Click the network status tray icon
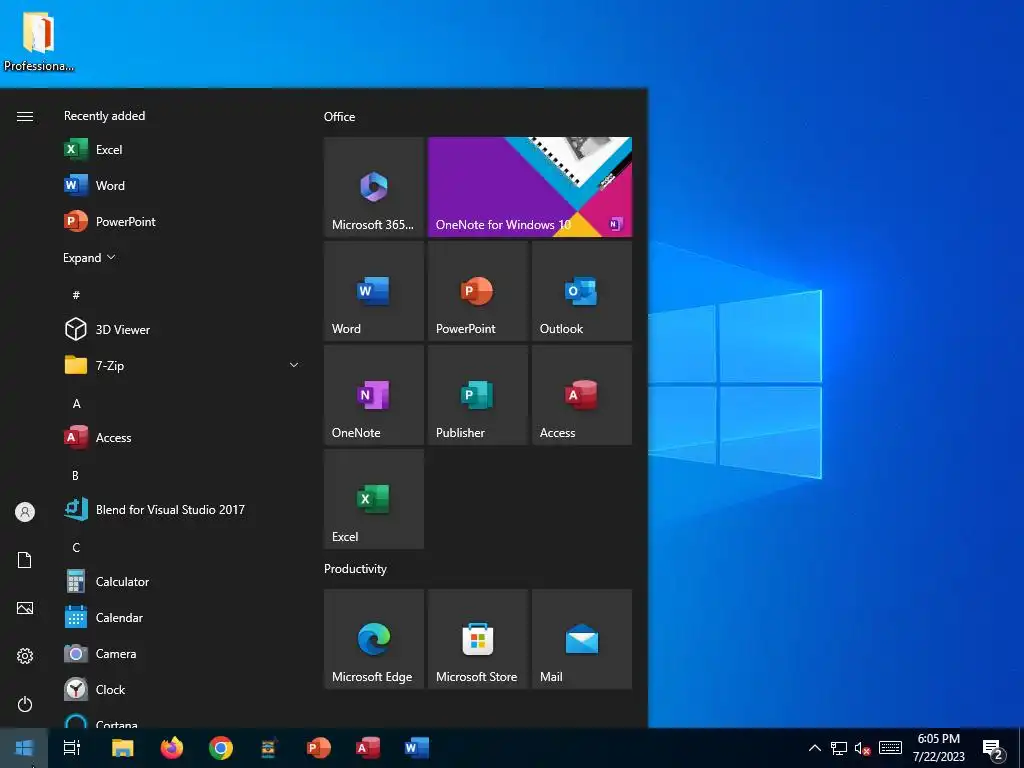The width and height of the screenshot is (1024, 768). point(839,748)
